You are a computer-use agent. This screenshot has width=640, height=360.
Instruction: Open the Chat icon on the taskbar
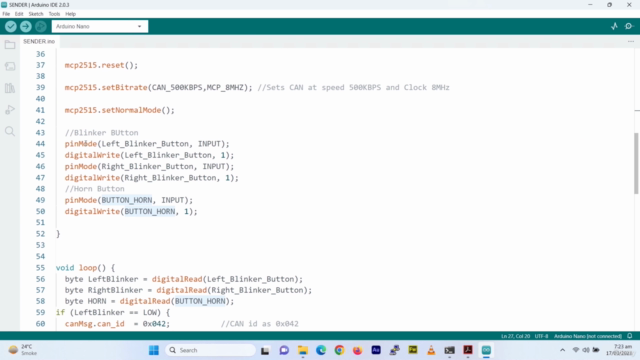coord(284,350)
